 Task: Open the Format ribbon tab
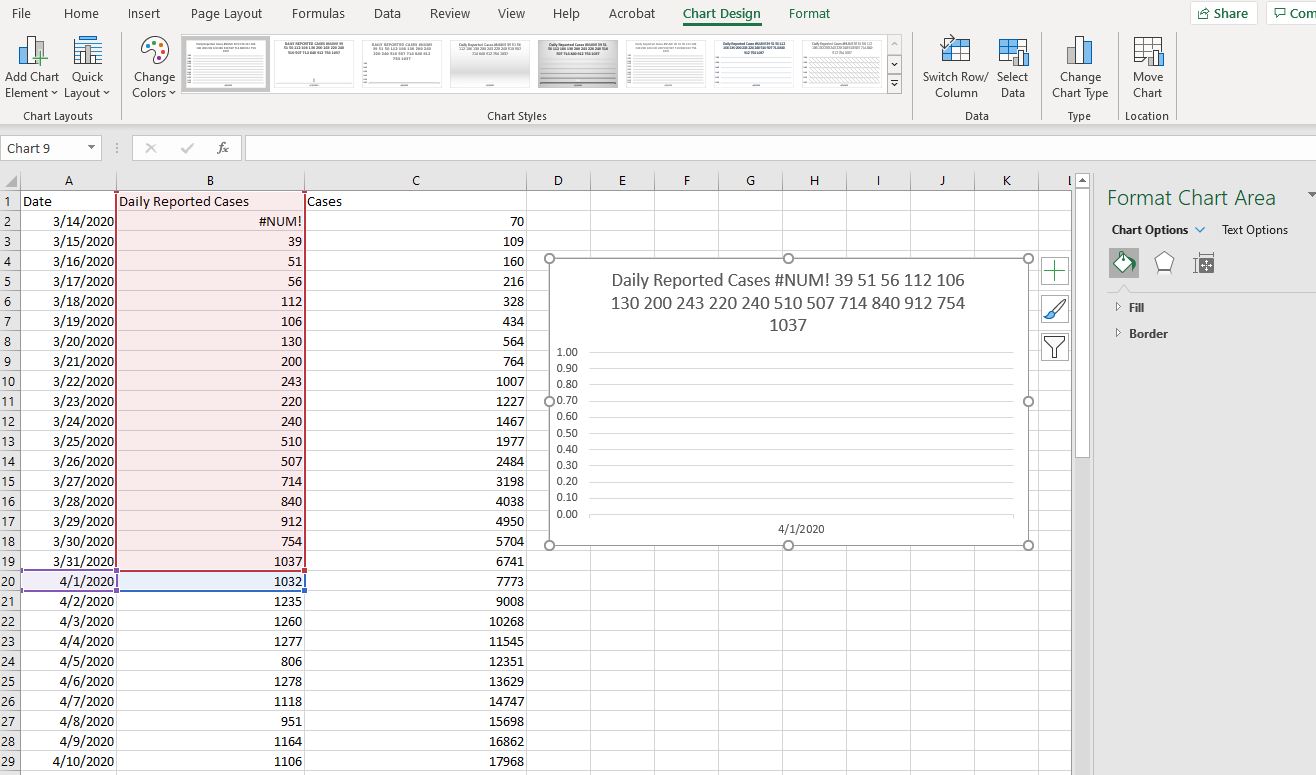click(x=809, y=13)
